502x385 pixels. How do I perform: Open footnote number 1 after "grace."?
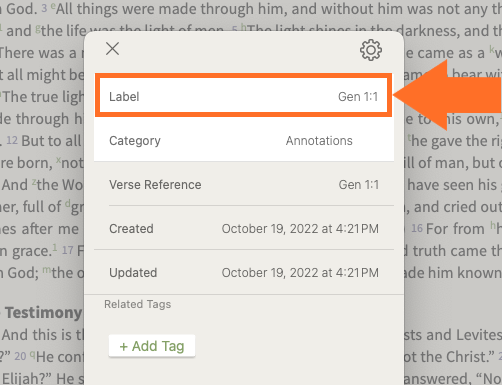pyautogui.click(x=55, y=247)
